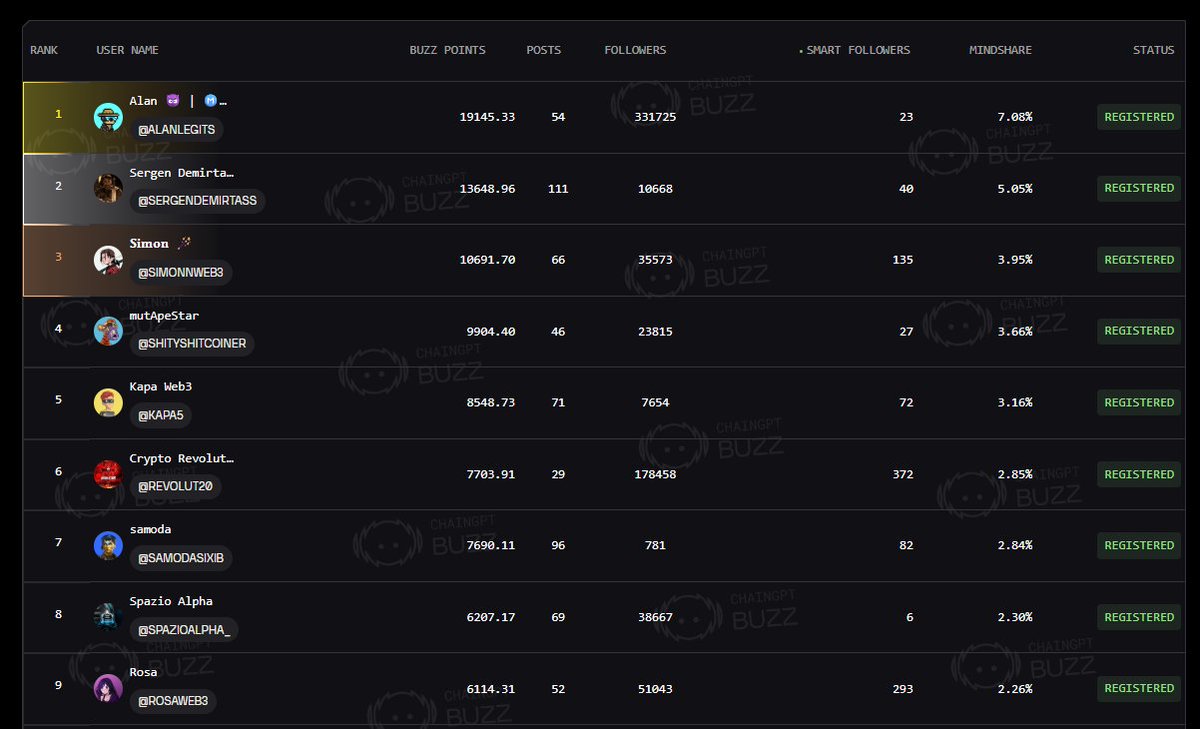Click the buzz points value 19145.33

click(x=488, y=117)
